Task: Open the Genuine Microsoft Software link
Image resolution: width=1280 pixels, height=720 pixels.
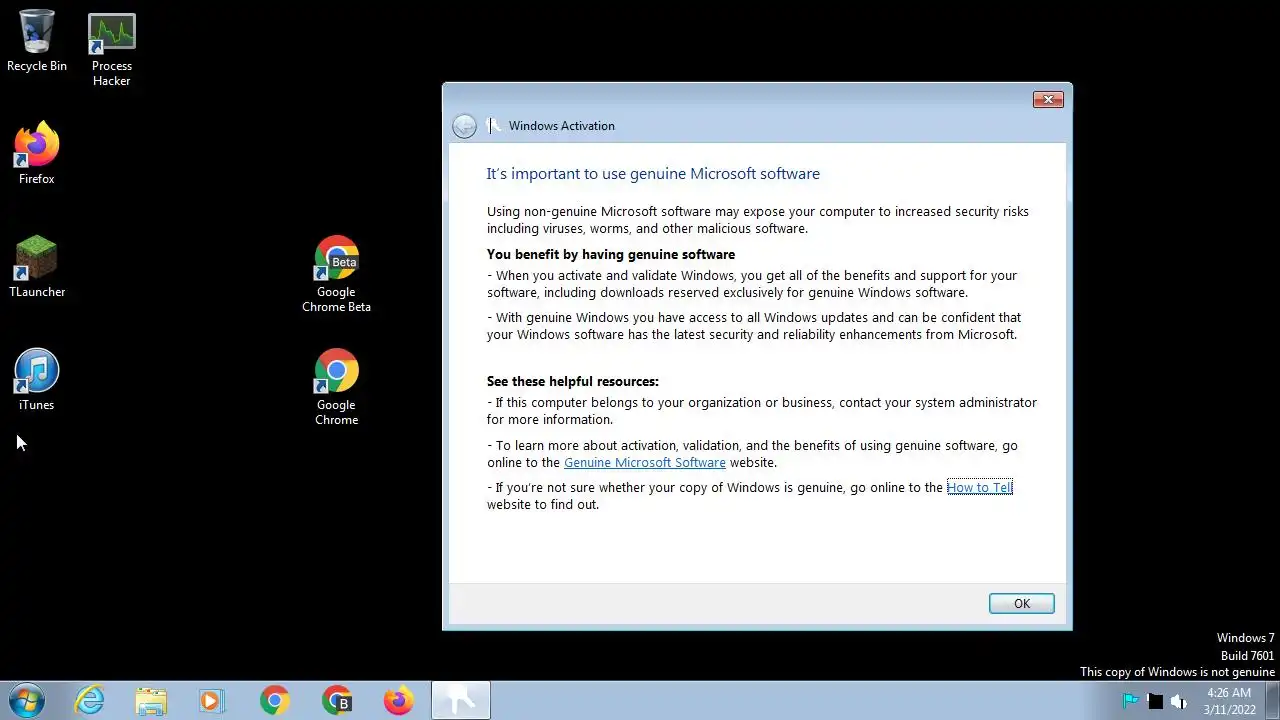Action: 645,462
